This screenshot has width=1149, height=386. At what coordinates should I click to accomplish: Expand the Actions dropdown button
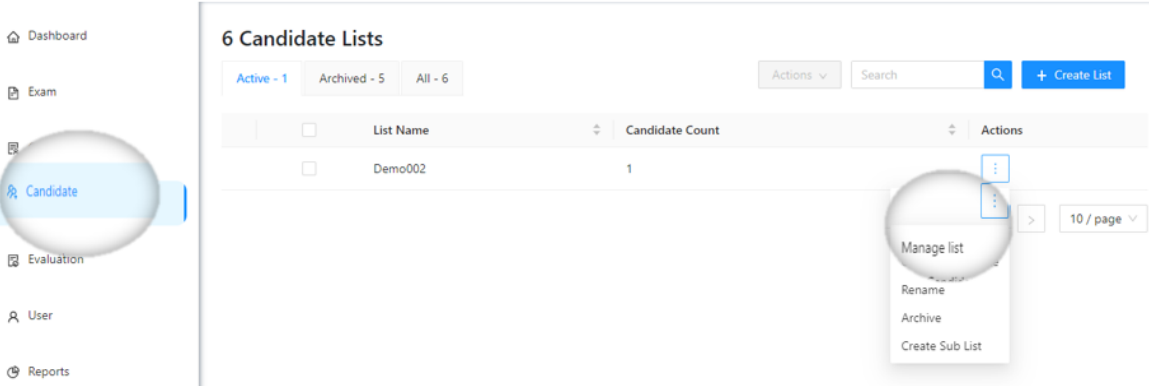[x=799, y=75]
